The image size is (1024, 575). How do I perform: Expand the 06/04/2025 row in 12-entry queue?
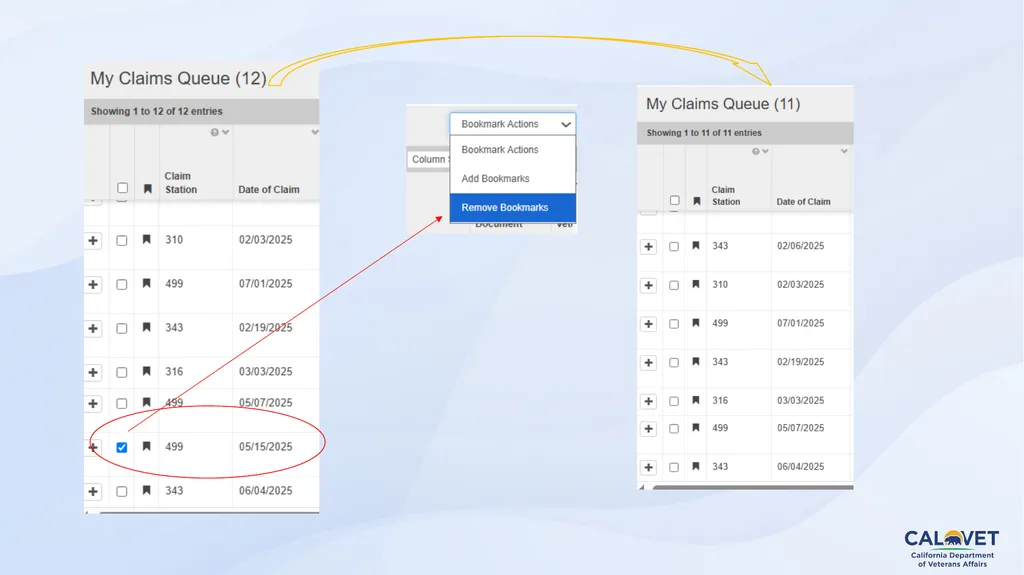pyautogui.click(x=93, y=491)
